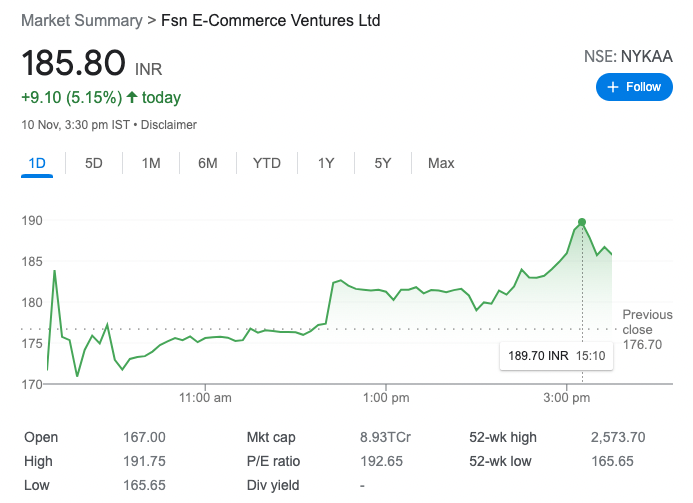Click the 10 Nov, 3:30 pm IST timestamp
Image resolution: width=693 pixels, height=503 pixels.
coord(76,125)
